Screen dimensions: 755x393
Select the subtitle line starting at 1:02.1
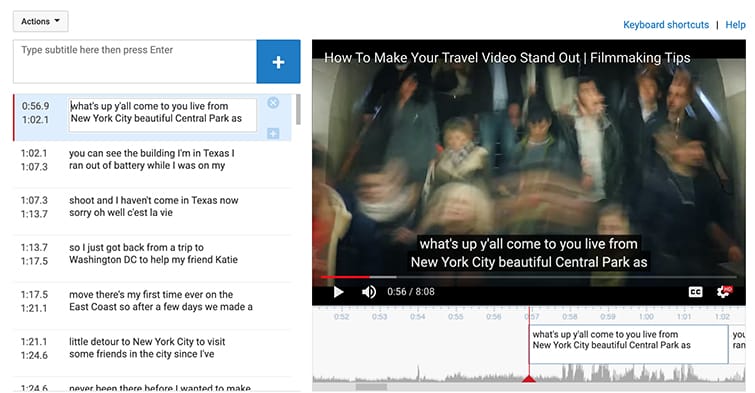click(x=152, y=160)
